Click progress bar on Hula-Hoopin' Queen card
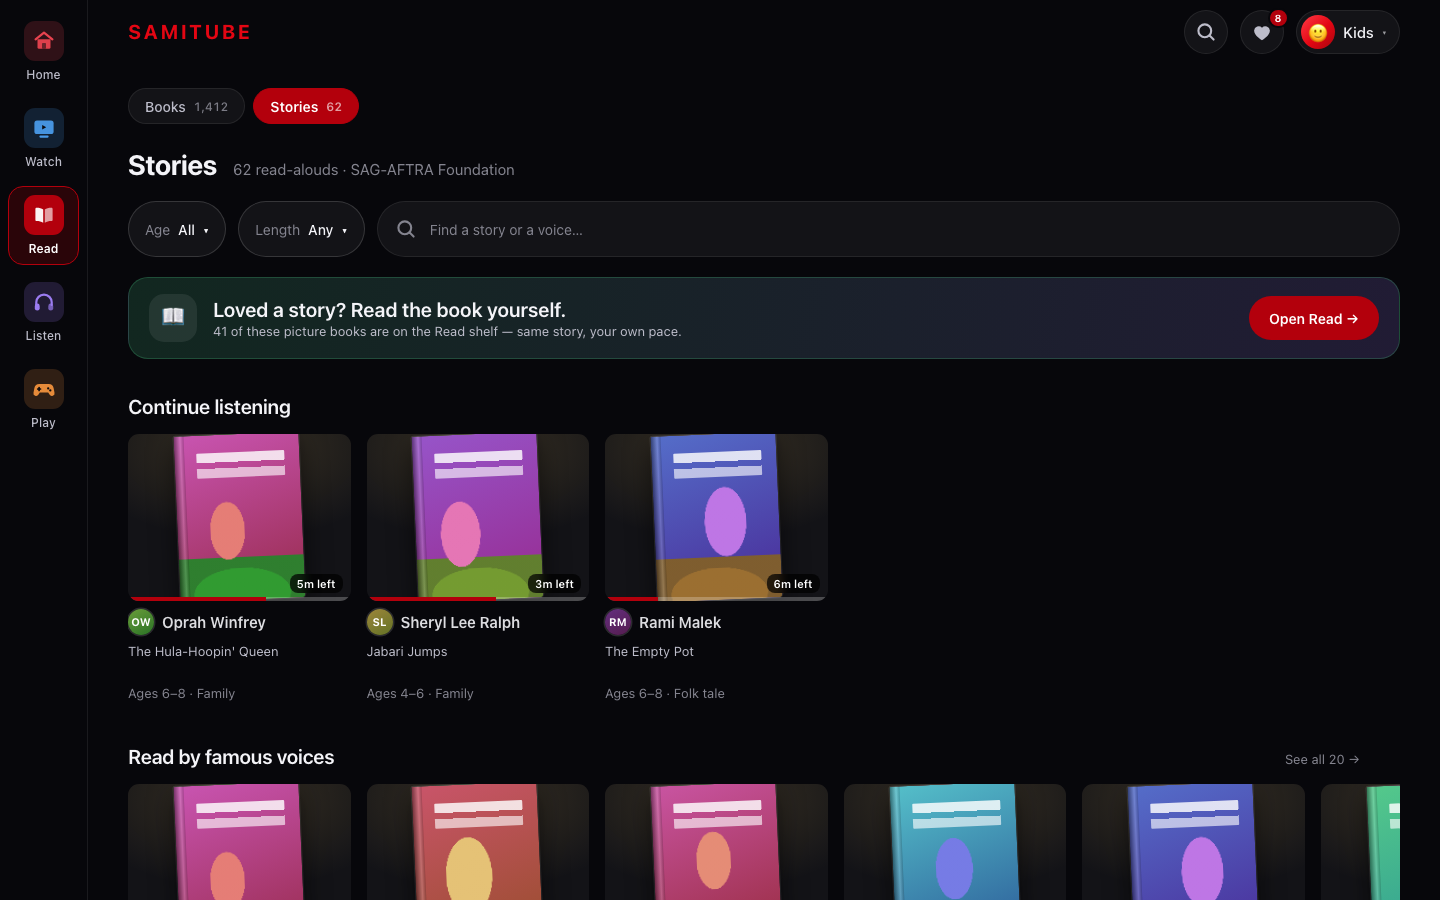 point(239,599)
